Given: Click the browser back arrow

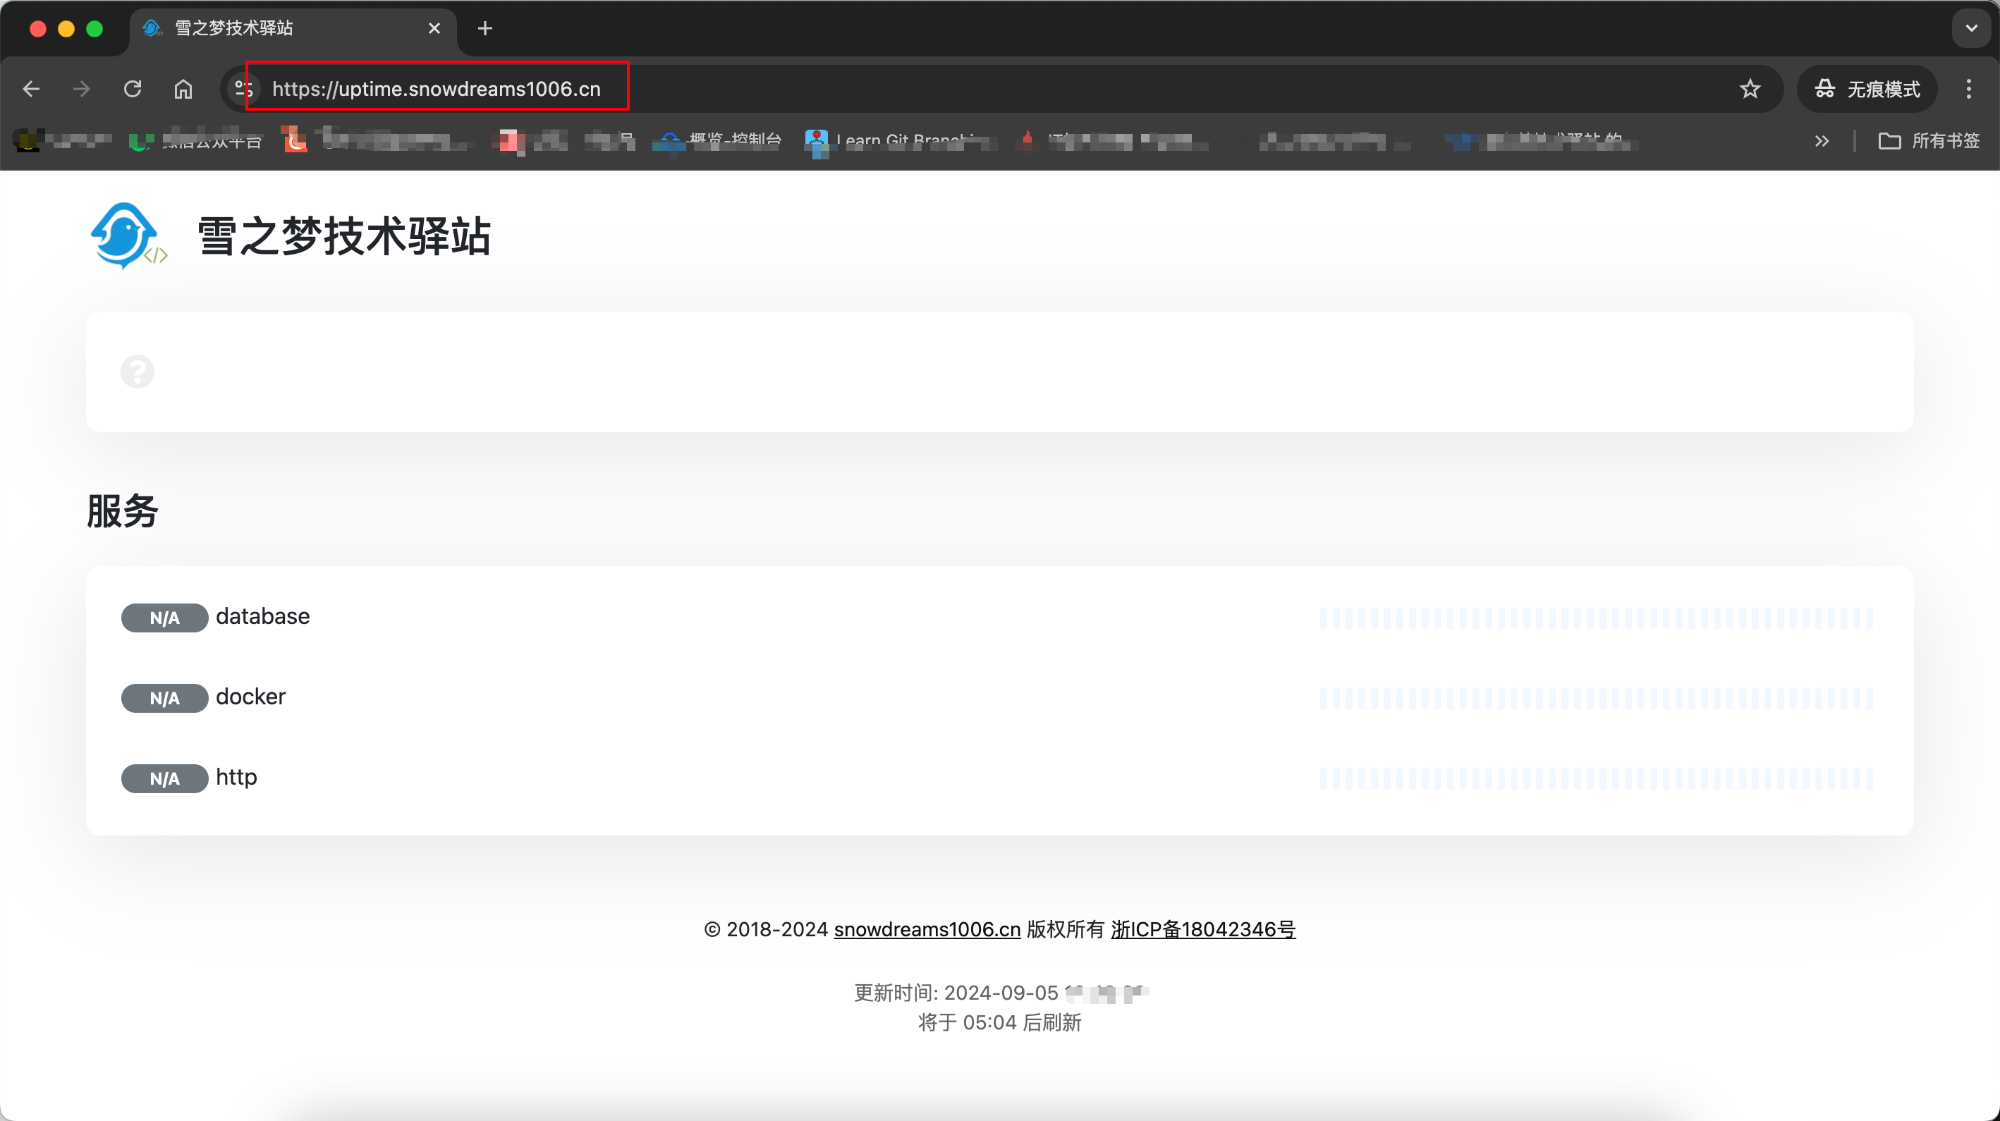Looking at the screenshot, I should [31, 89].
